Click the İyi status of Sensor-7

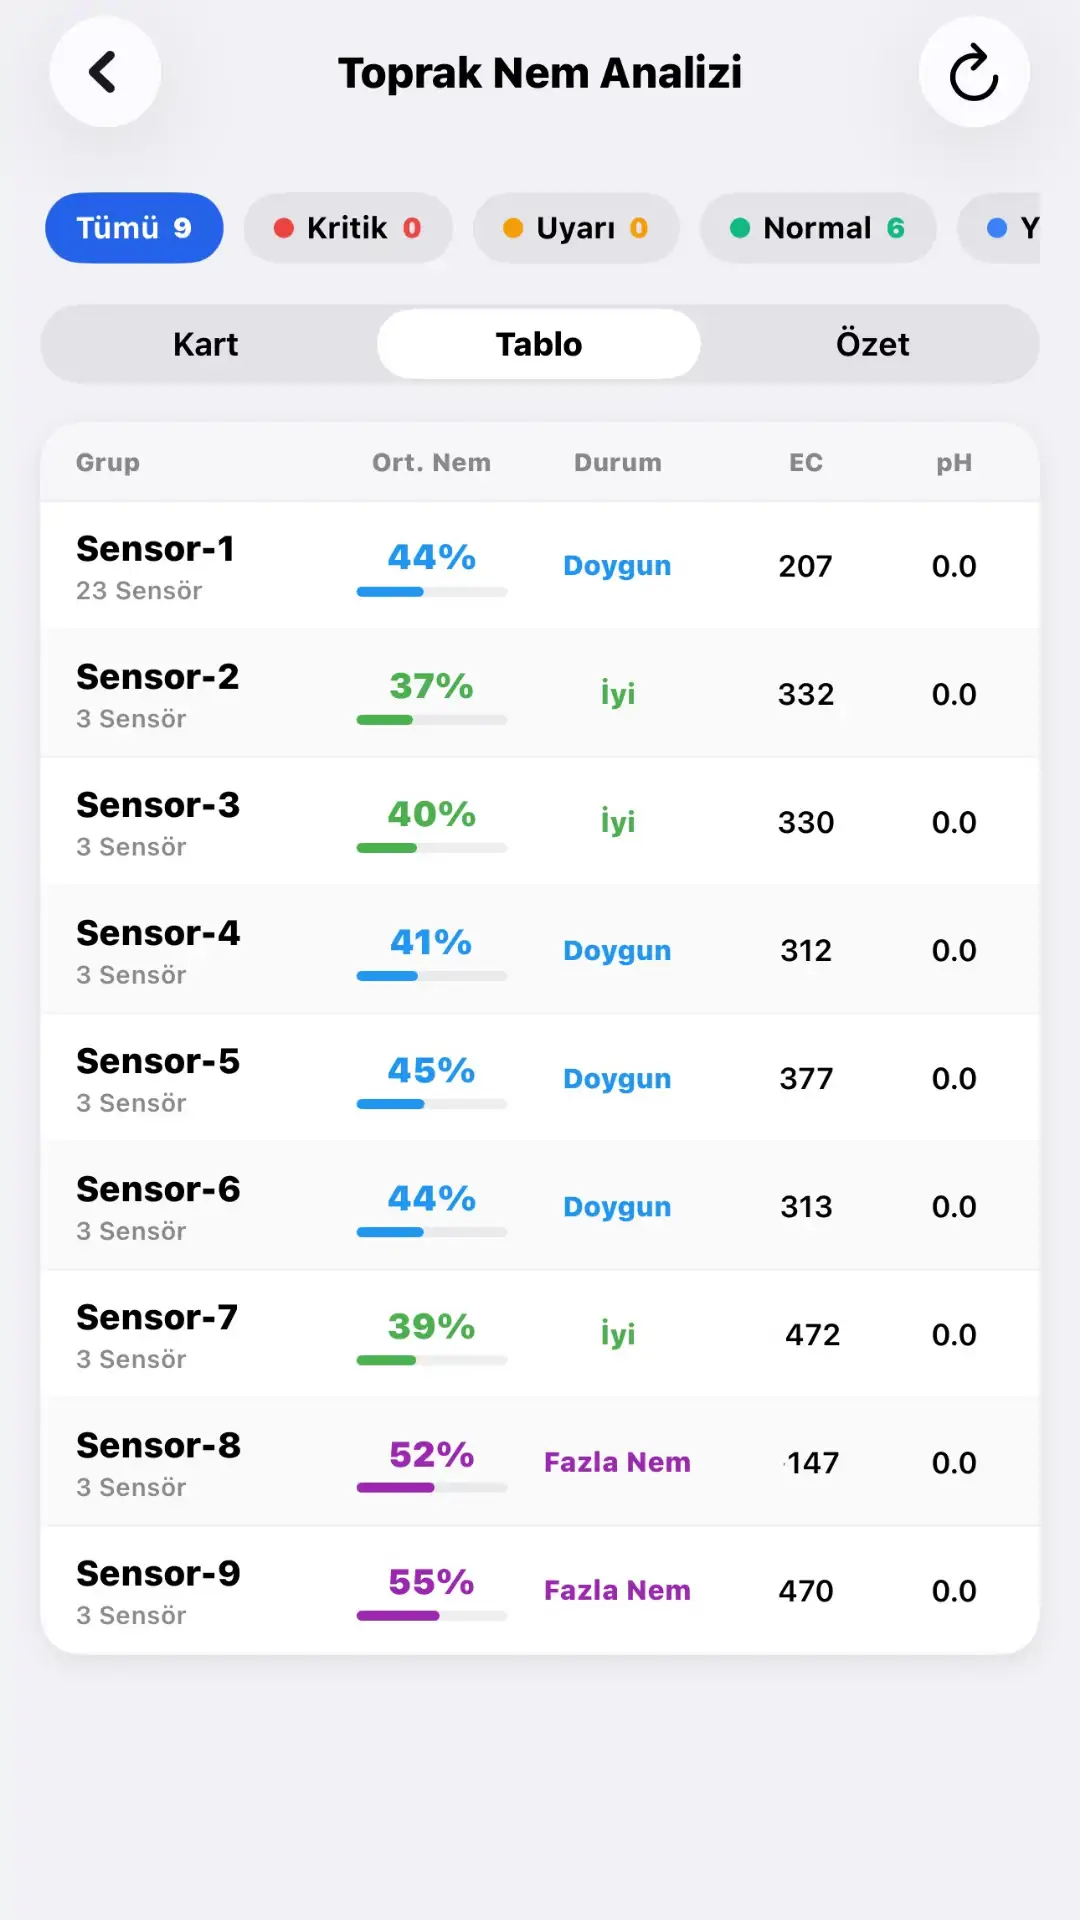(617, 1334)
